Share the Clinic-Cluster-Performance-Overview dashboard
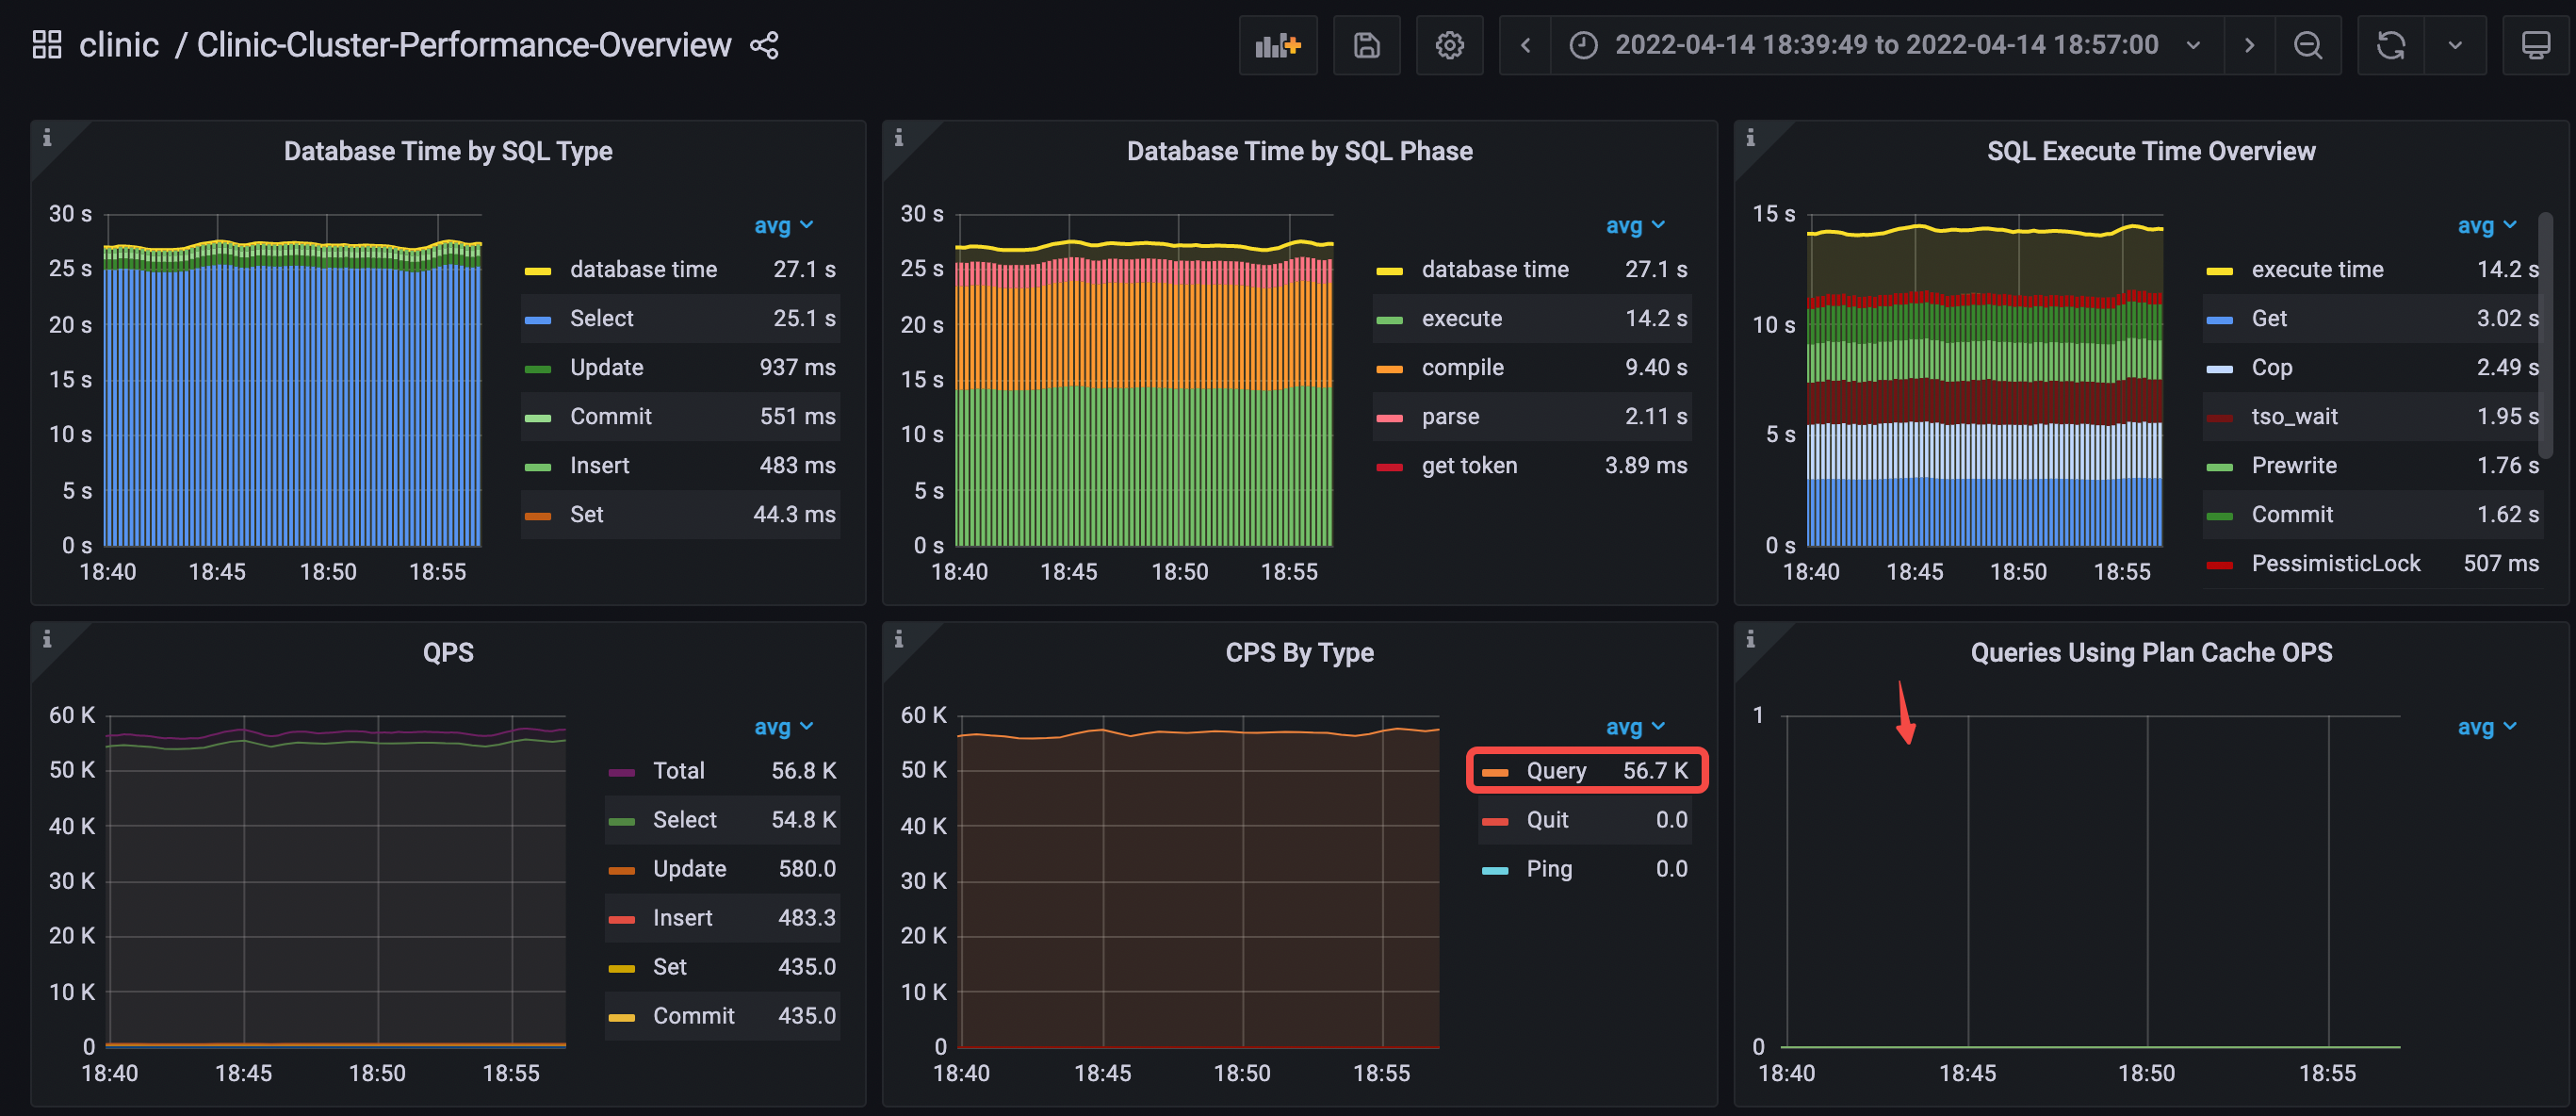 [x=765, y=44]
